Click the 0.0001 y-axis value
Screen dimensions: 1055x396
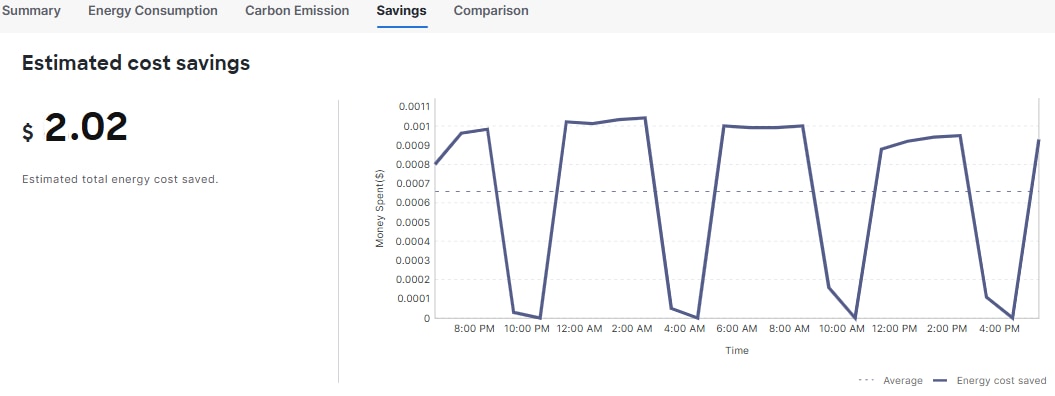[x=414, y=299]
